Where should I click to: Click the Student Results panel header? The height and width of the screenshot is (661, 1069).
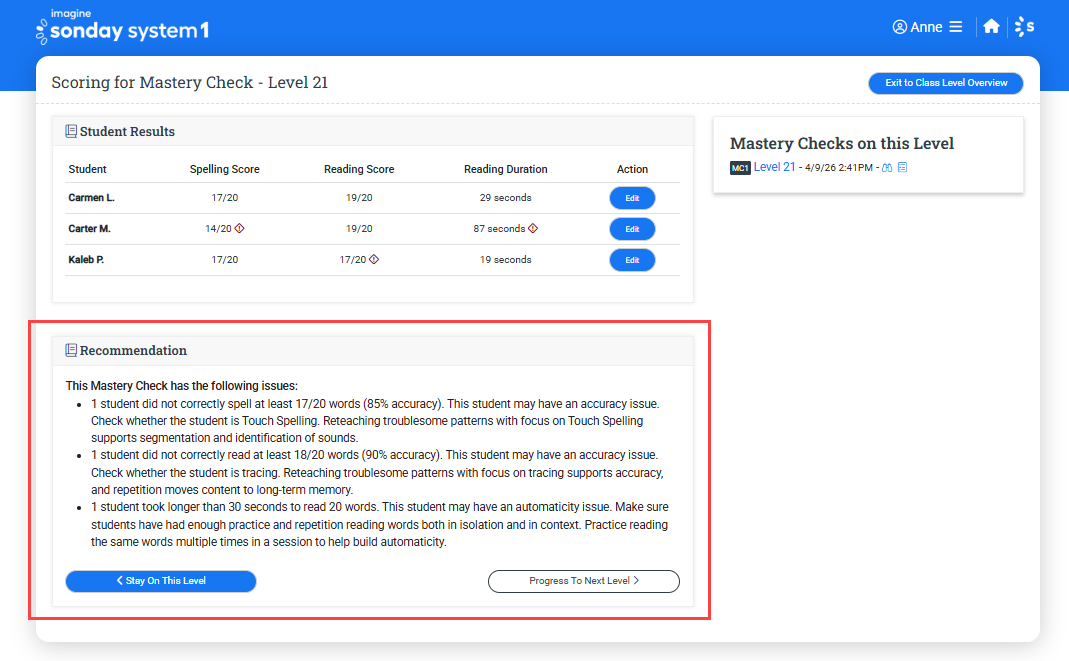coord(126,131)
